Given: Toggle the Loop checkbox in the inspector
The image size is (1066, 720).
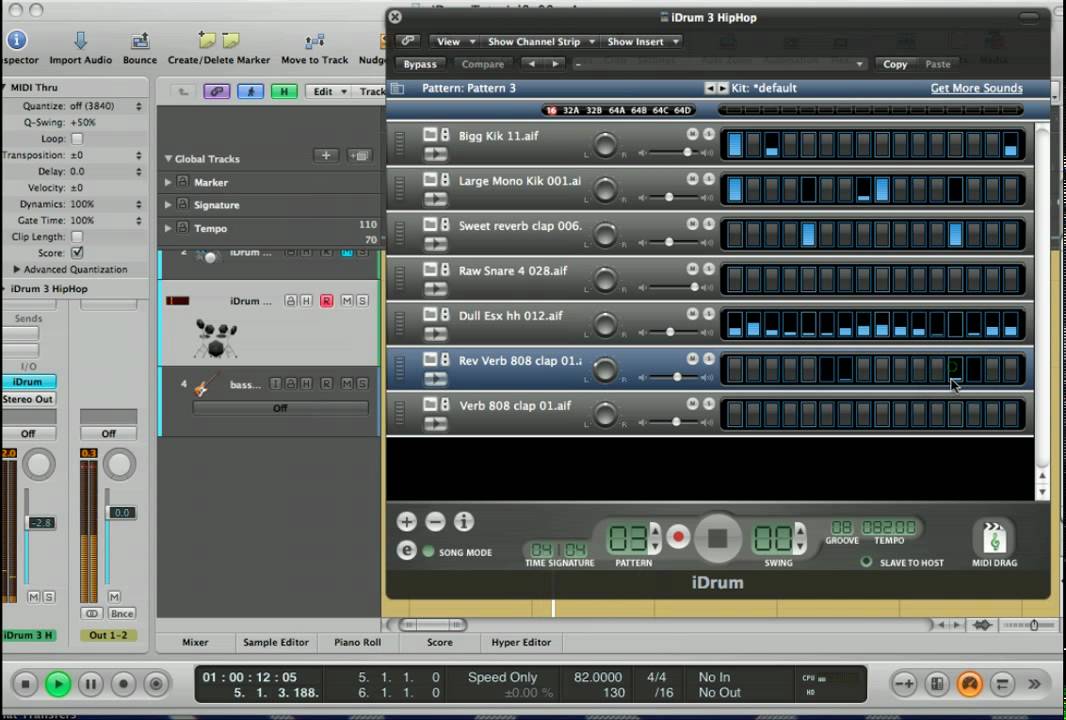Looking at the screenshot, I should (x=77, y=139).
